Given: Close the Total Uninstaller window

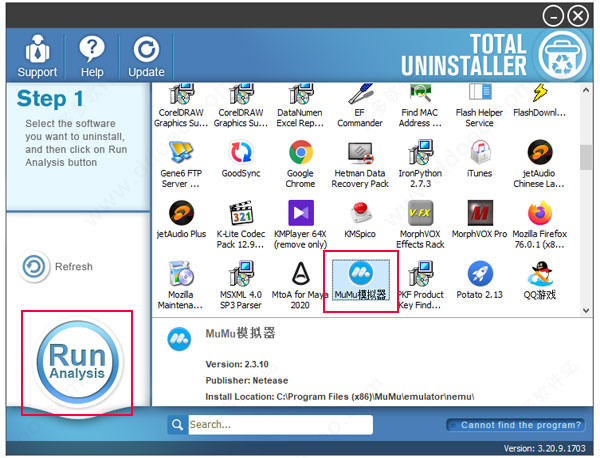Looking at the screenshot, I should (x=578, y=16).
